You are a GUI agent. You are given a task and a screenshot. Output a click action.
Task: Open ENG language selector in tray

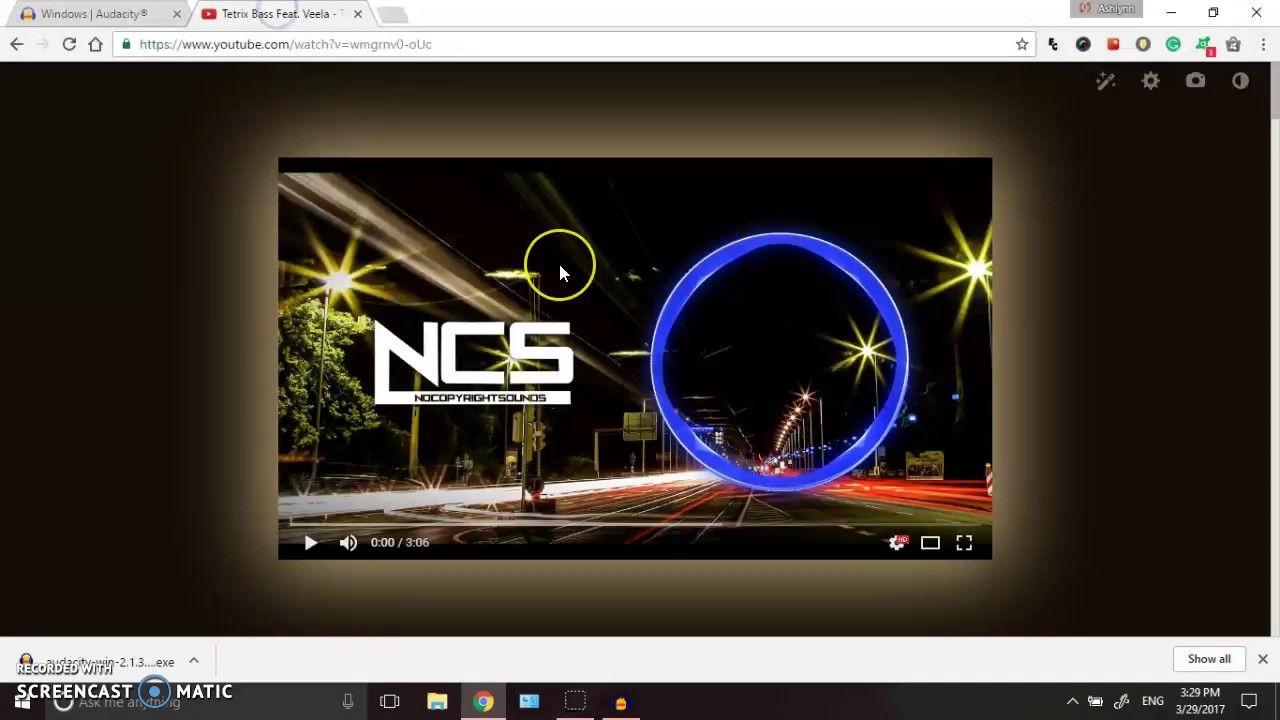pyautogui.click(x=1153, y=702)
